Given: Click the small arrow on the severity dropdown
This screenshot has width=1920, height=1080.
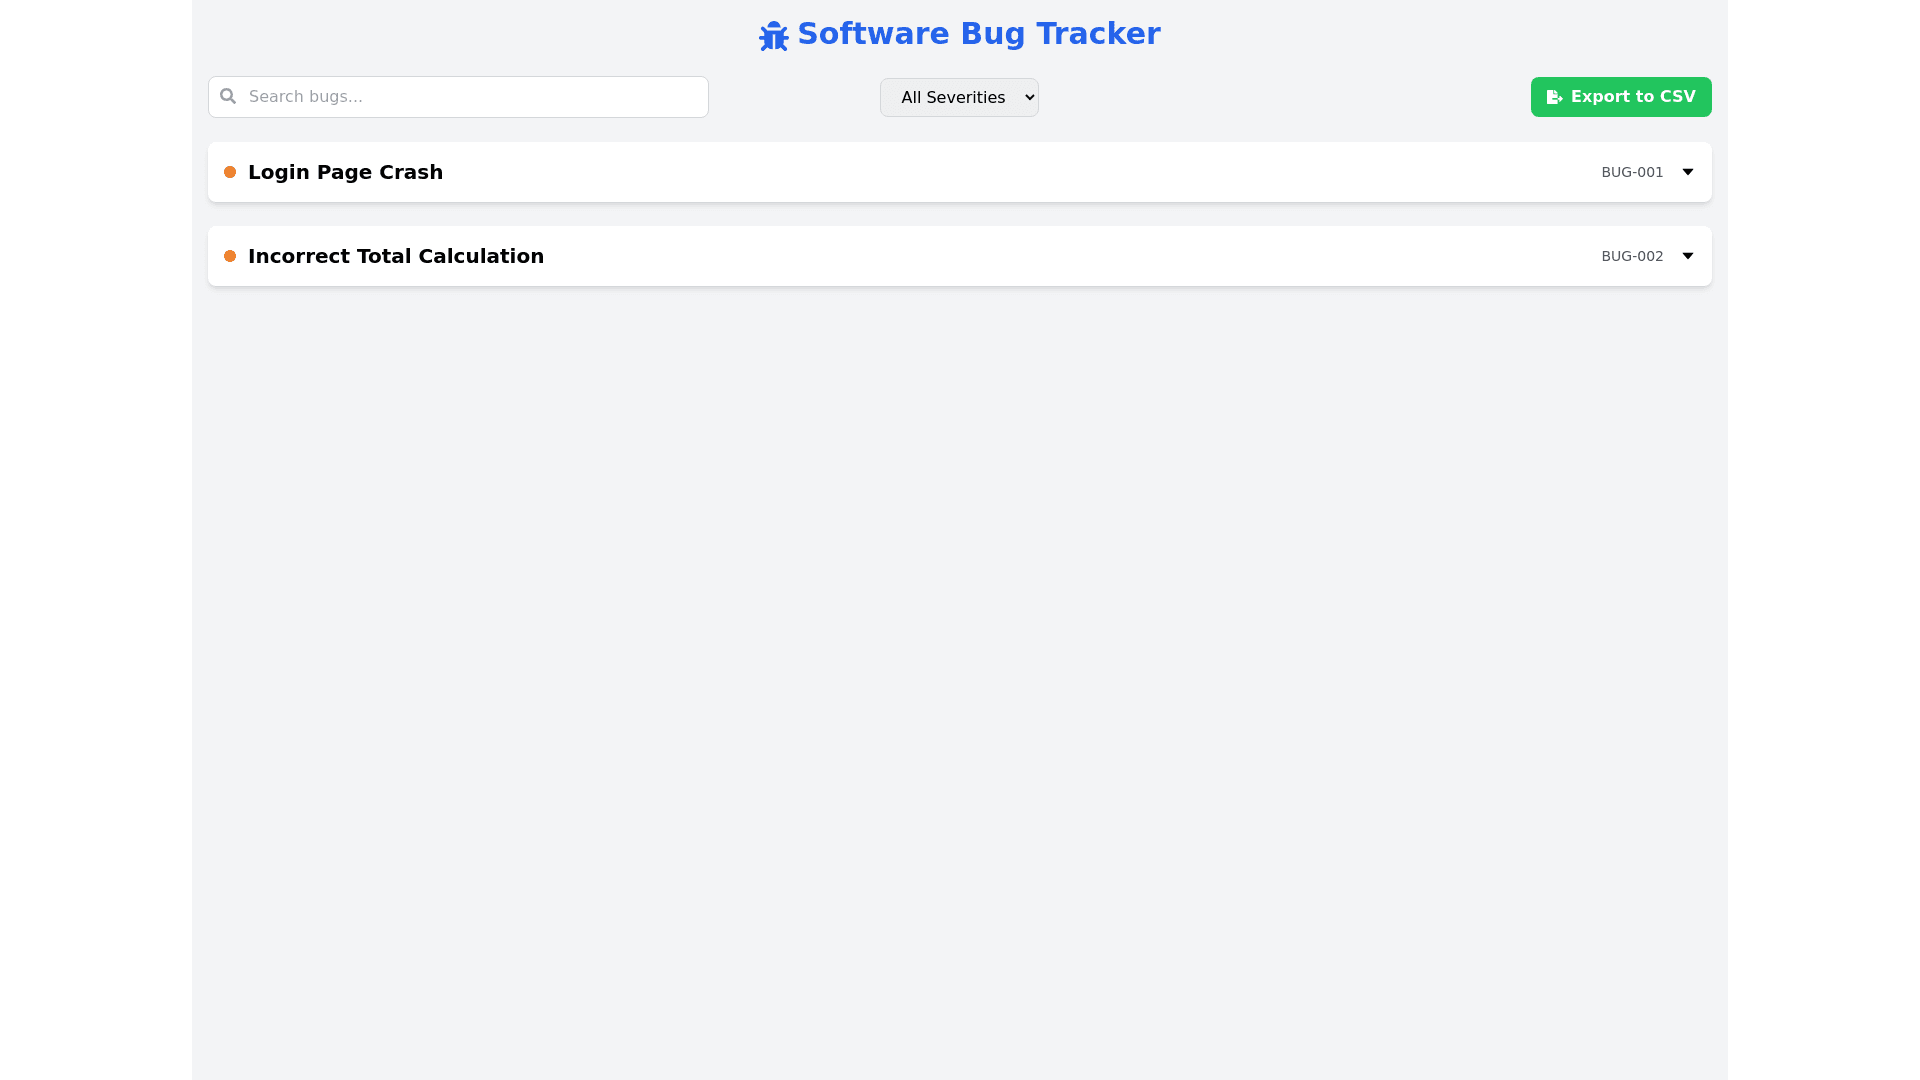Looking at the screenshot, I should 1030,97.
